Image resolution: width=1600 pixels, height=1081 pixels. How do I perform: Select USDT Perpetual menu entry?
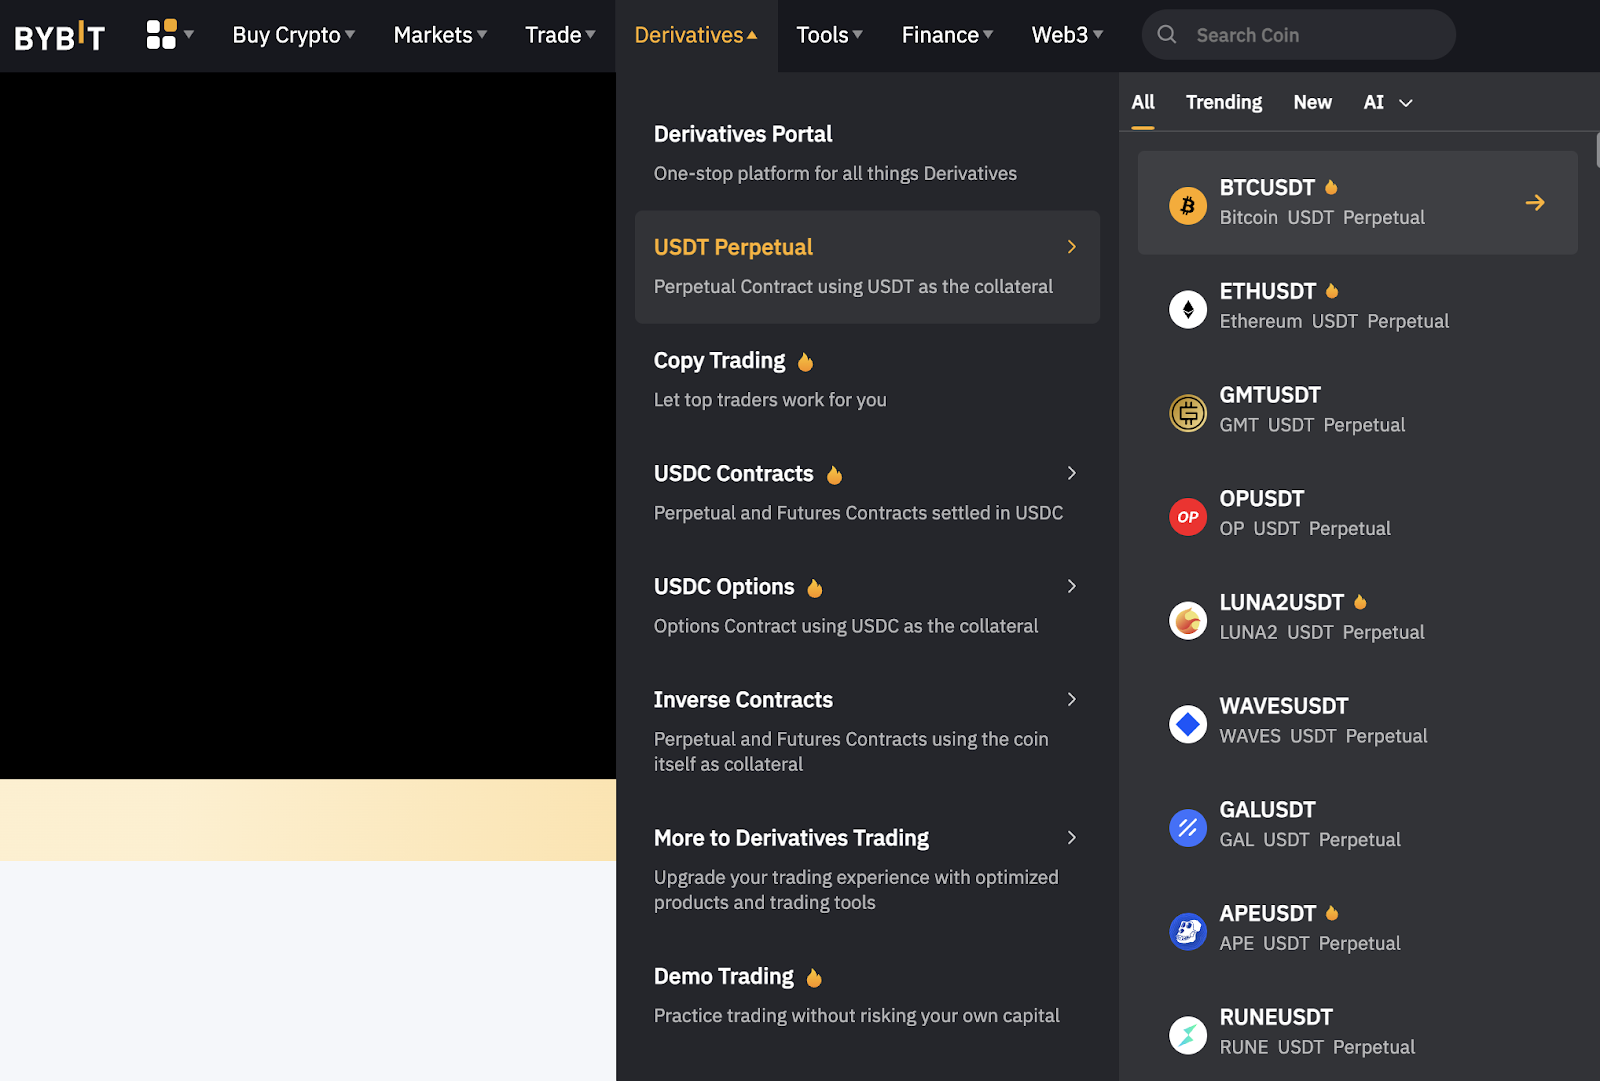point(867,266)
